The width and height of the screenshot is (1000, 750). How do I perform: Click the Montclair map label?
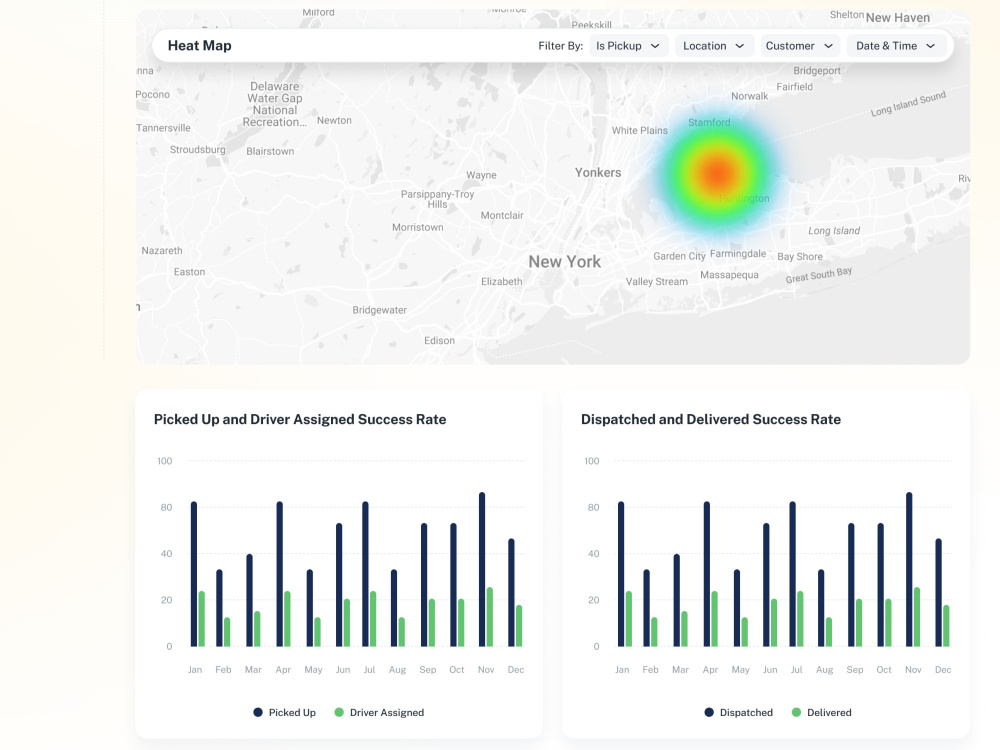tap(502, 215)
